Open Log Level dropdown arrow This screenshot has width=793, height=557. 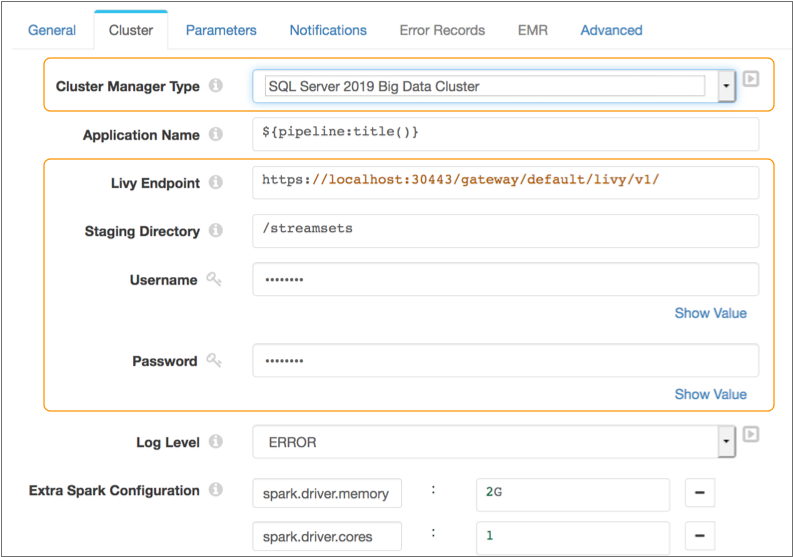726,442
